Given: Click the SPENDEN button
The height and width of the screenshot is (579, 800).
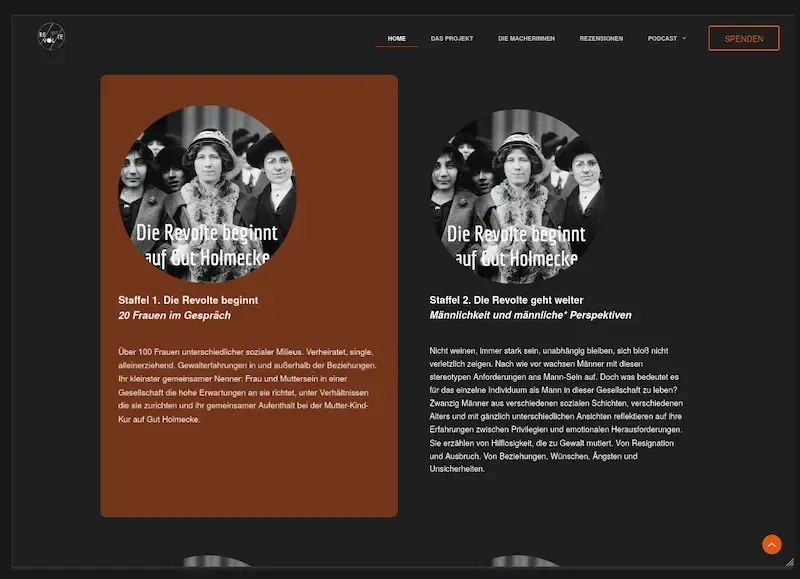Looking at the screenshot, I should 744,37.
